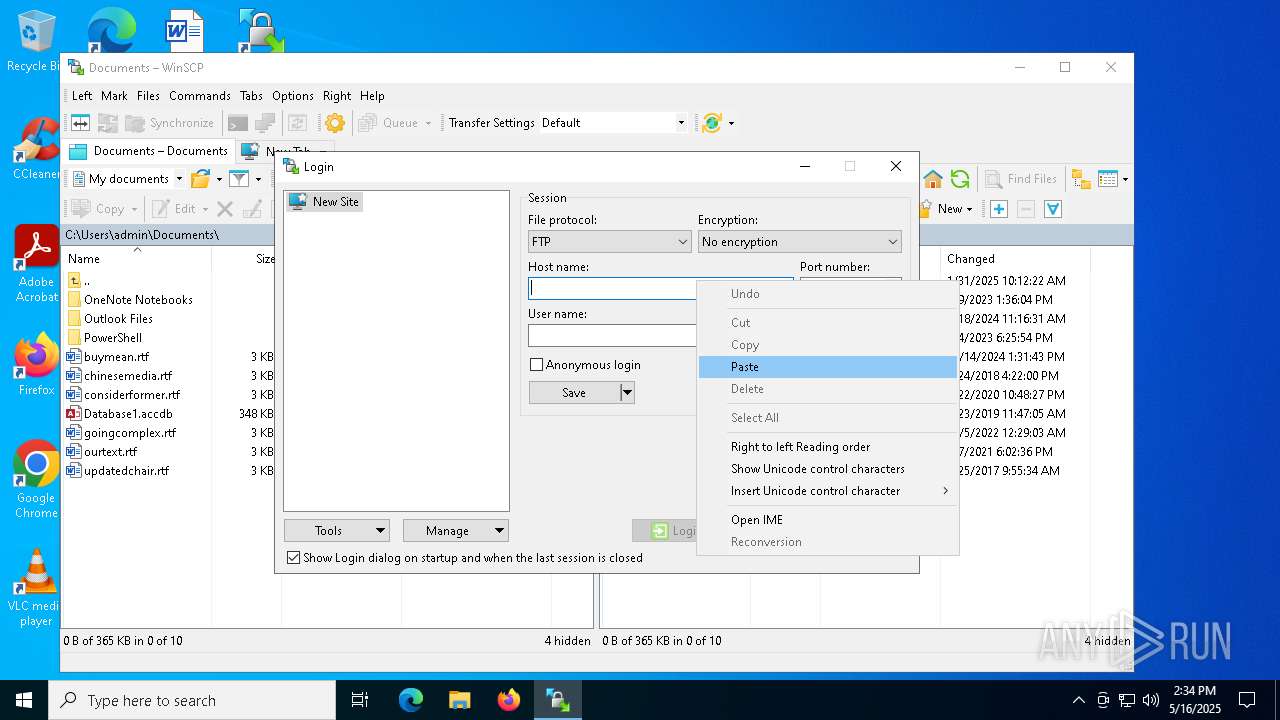Expand the Save button dropdown arrow

(627, 393)
